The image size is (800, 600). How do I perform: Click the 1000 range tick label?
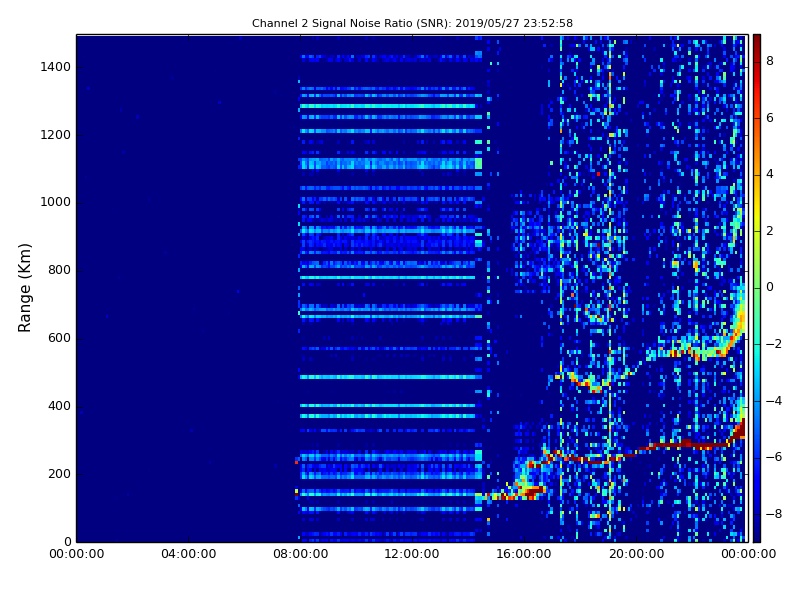(x=56, y=202)
